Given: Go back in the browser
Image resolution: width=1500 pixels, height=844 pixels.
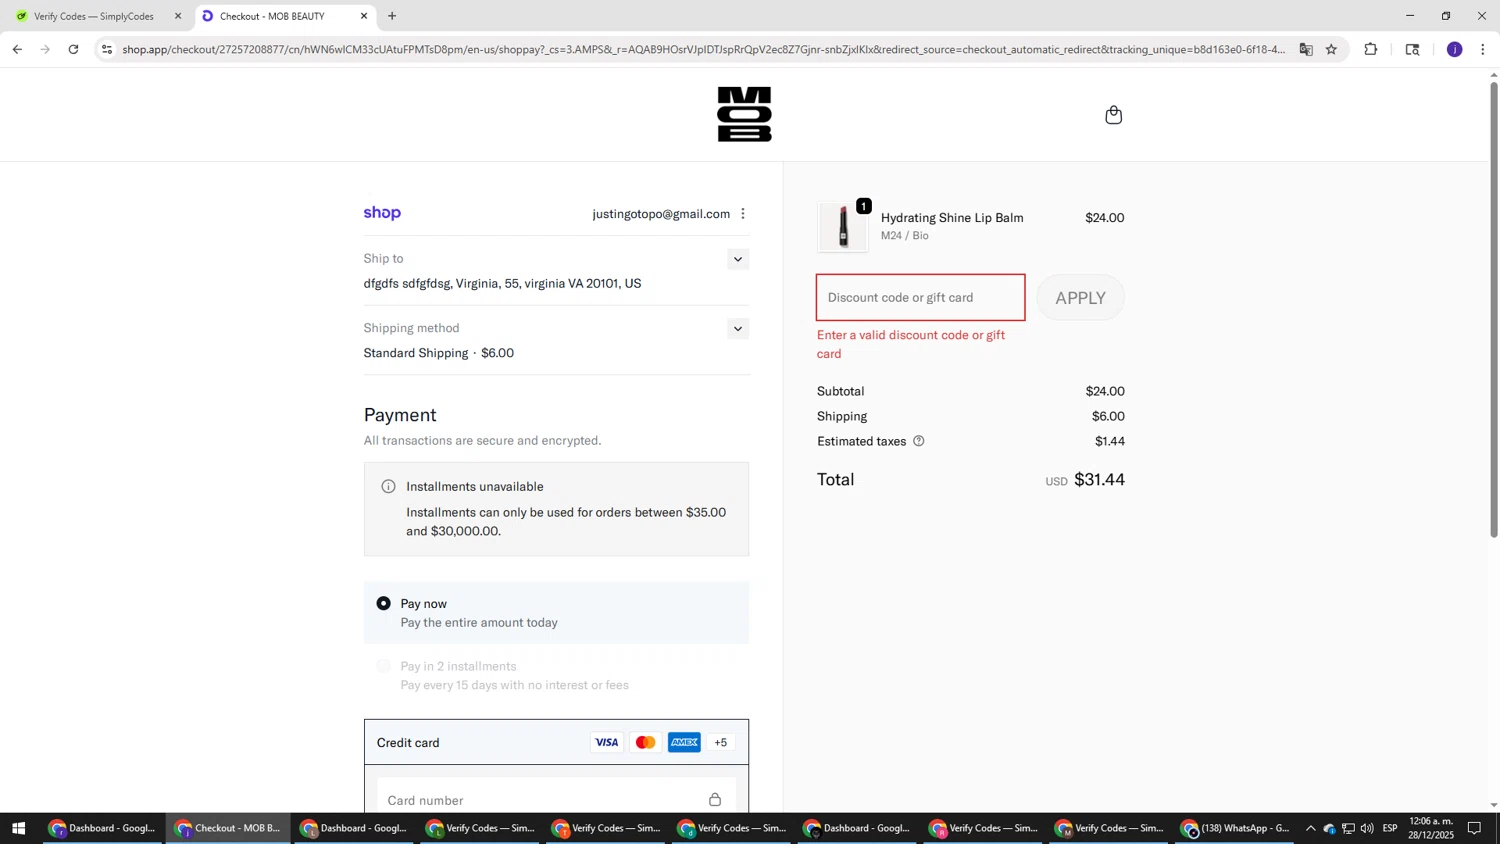Looking at the screenshot, I should 17,49.
